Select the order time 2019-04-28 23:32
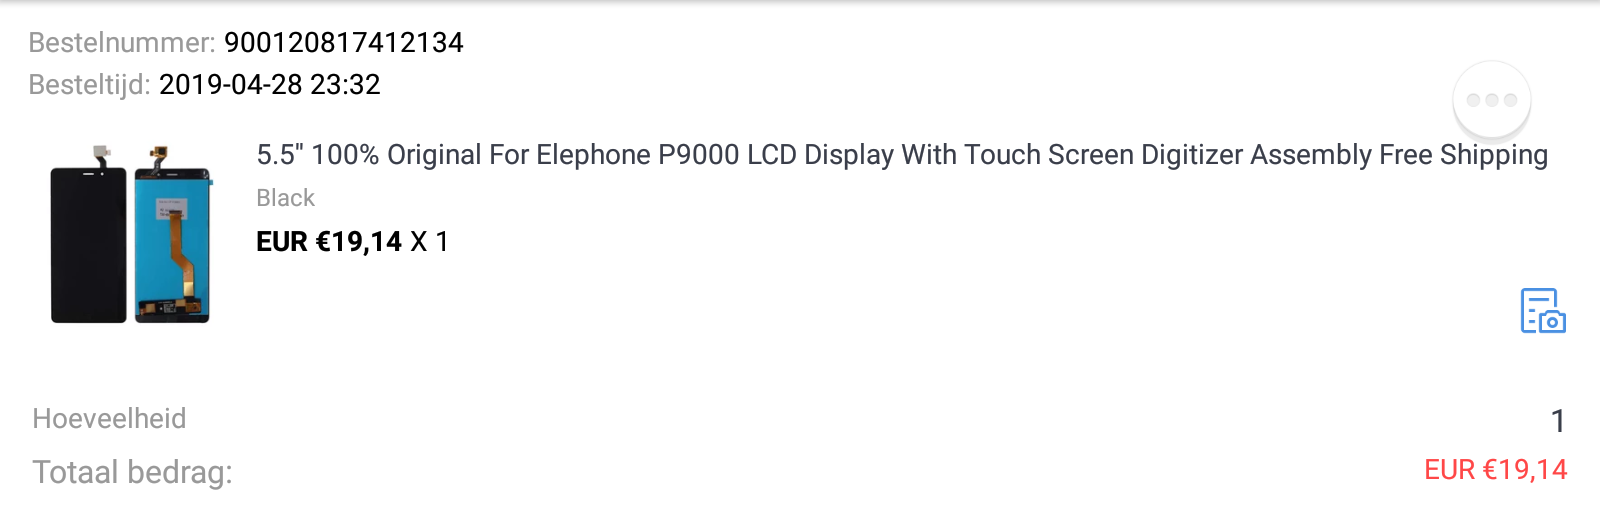 tap(270, 84)
